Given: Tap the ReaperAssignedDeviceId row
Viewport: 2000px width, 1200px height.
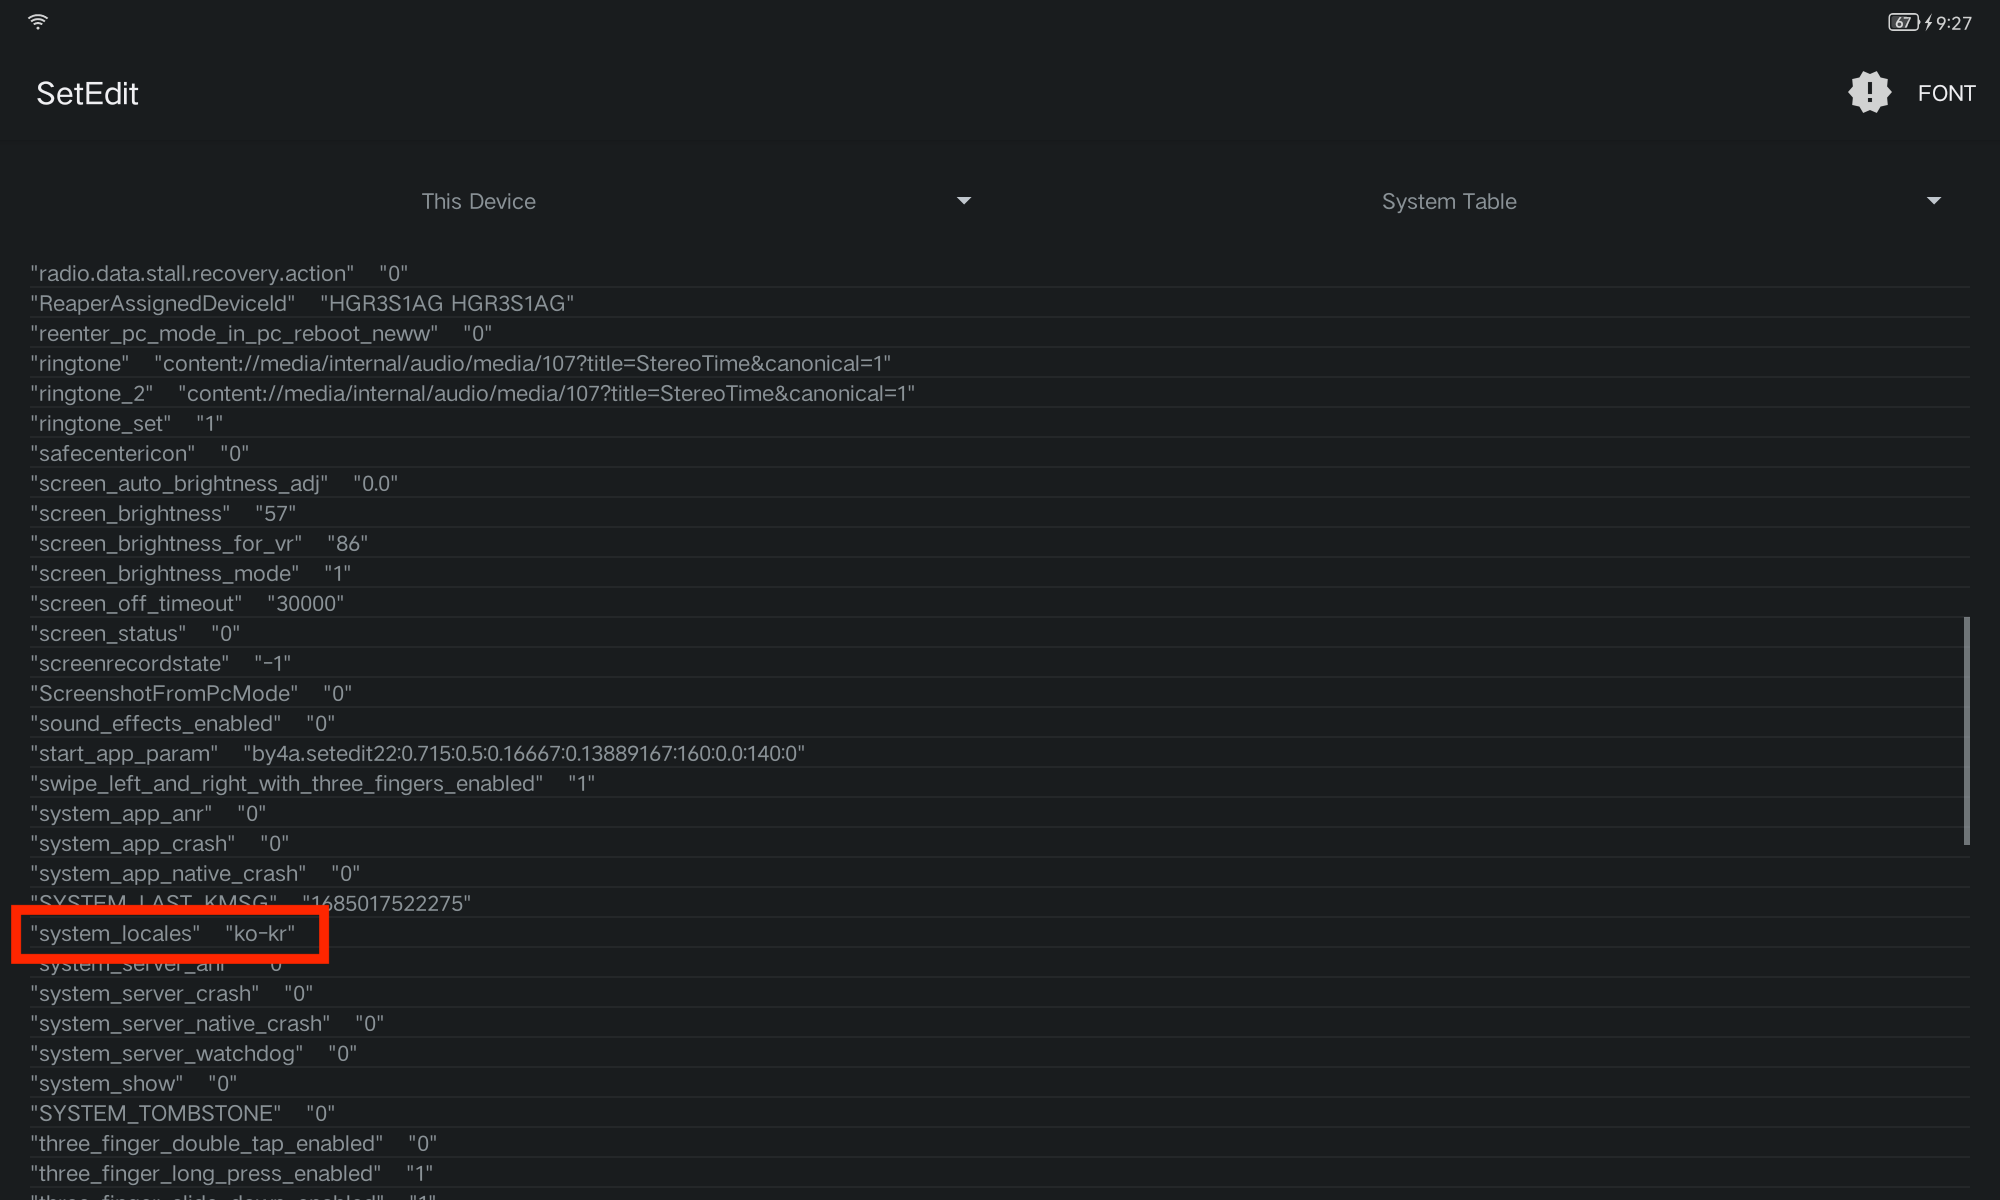Looking at the screenshot, I should pos(302,303).
